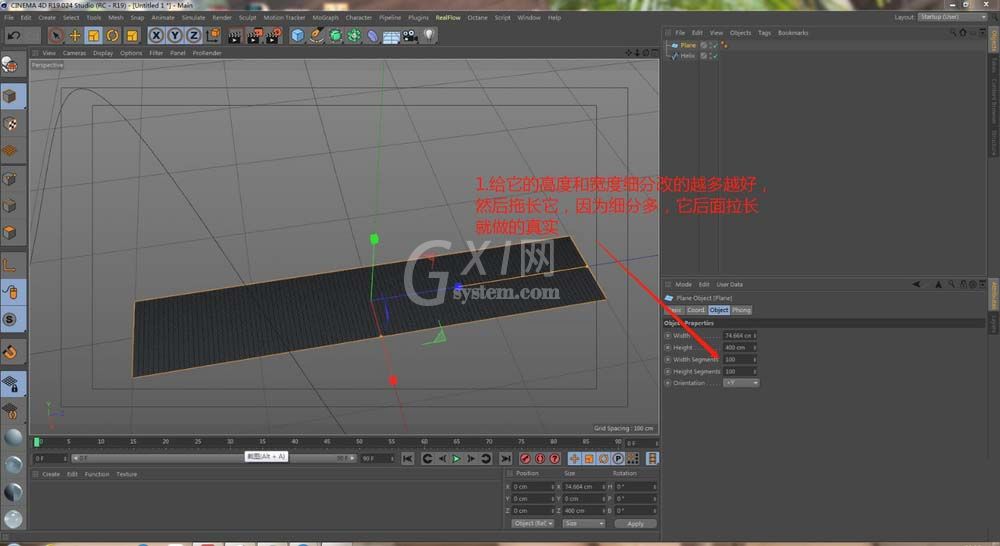Toggle Autokeying red button
This screenshot has width=1000, height=546.
540,459
